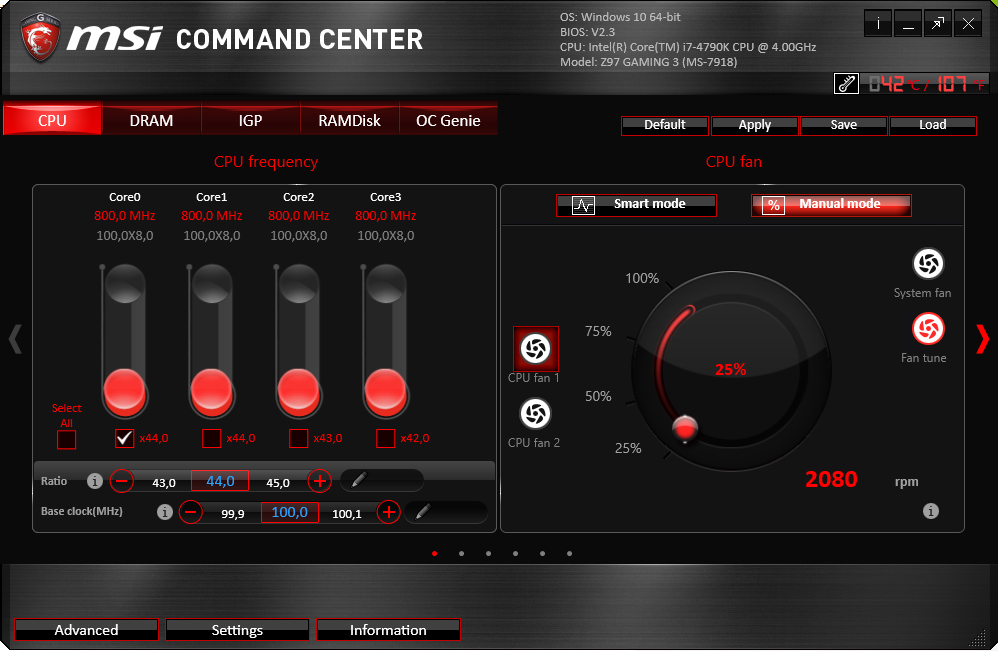
Task: Enable Smart mode for CPU fan
Action: (636, 205)
